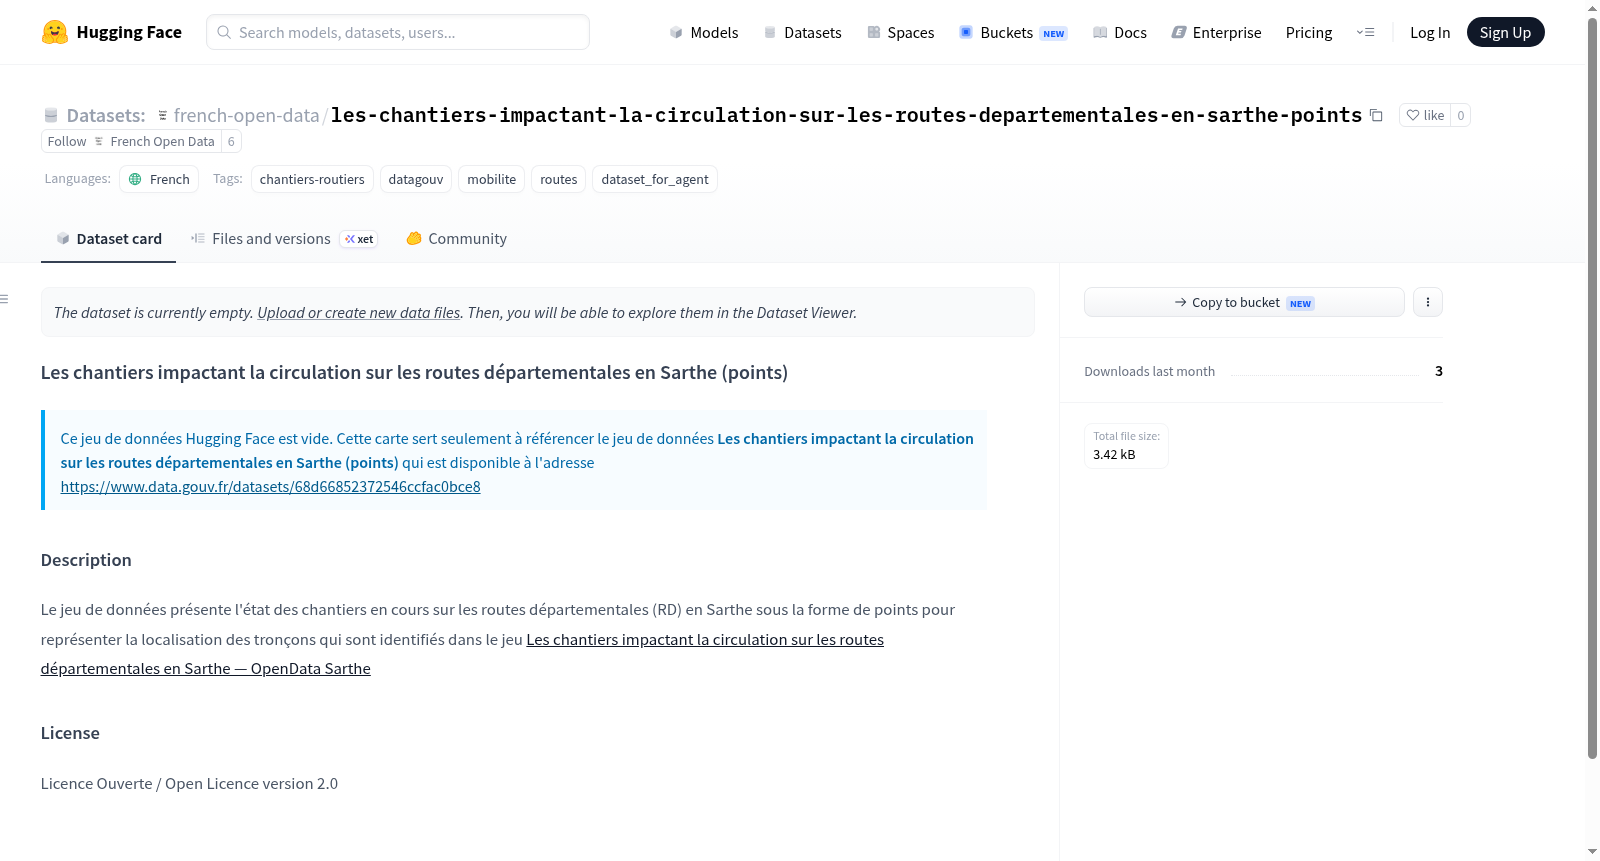Screen dimensions: 1600x861
Task: Click the 'Licence Ouverte / Open Licence version 2.0' text
Action: (x=189, y=784)
